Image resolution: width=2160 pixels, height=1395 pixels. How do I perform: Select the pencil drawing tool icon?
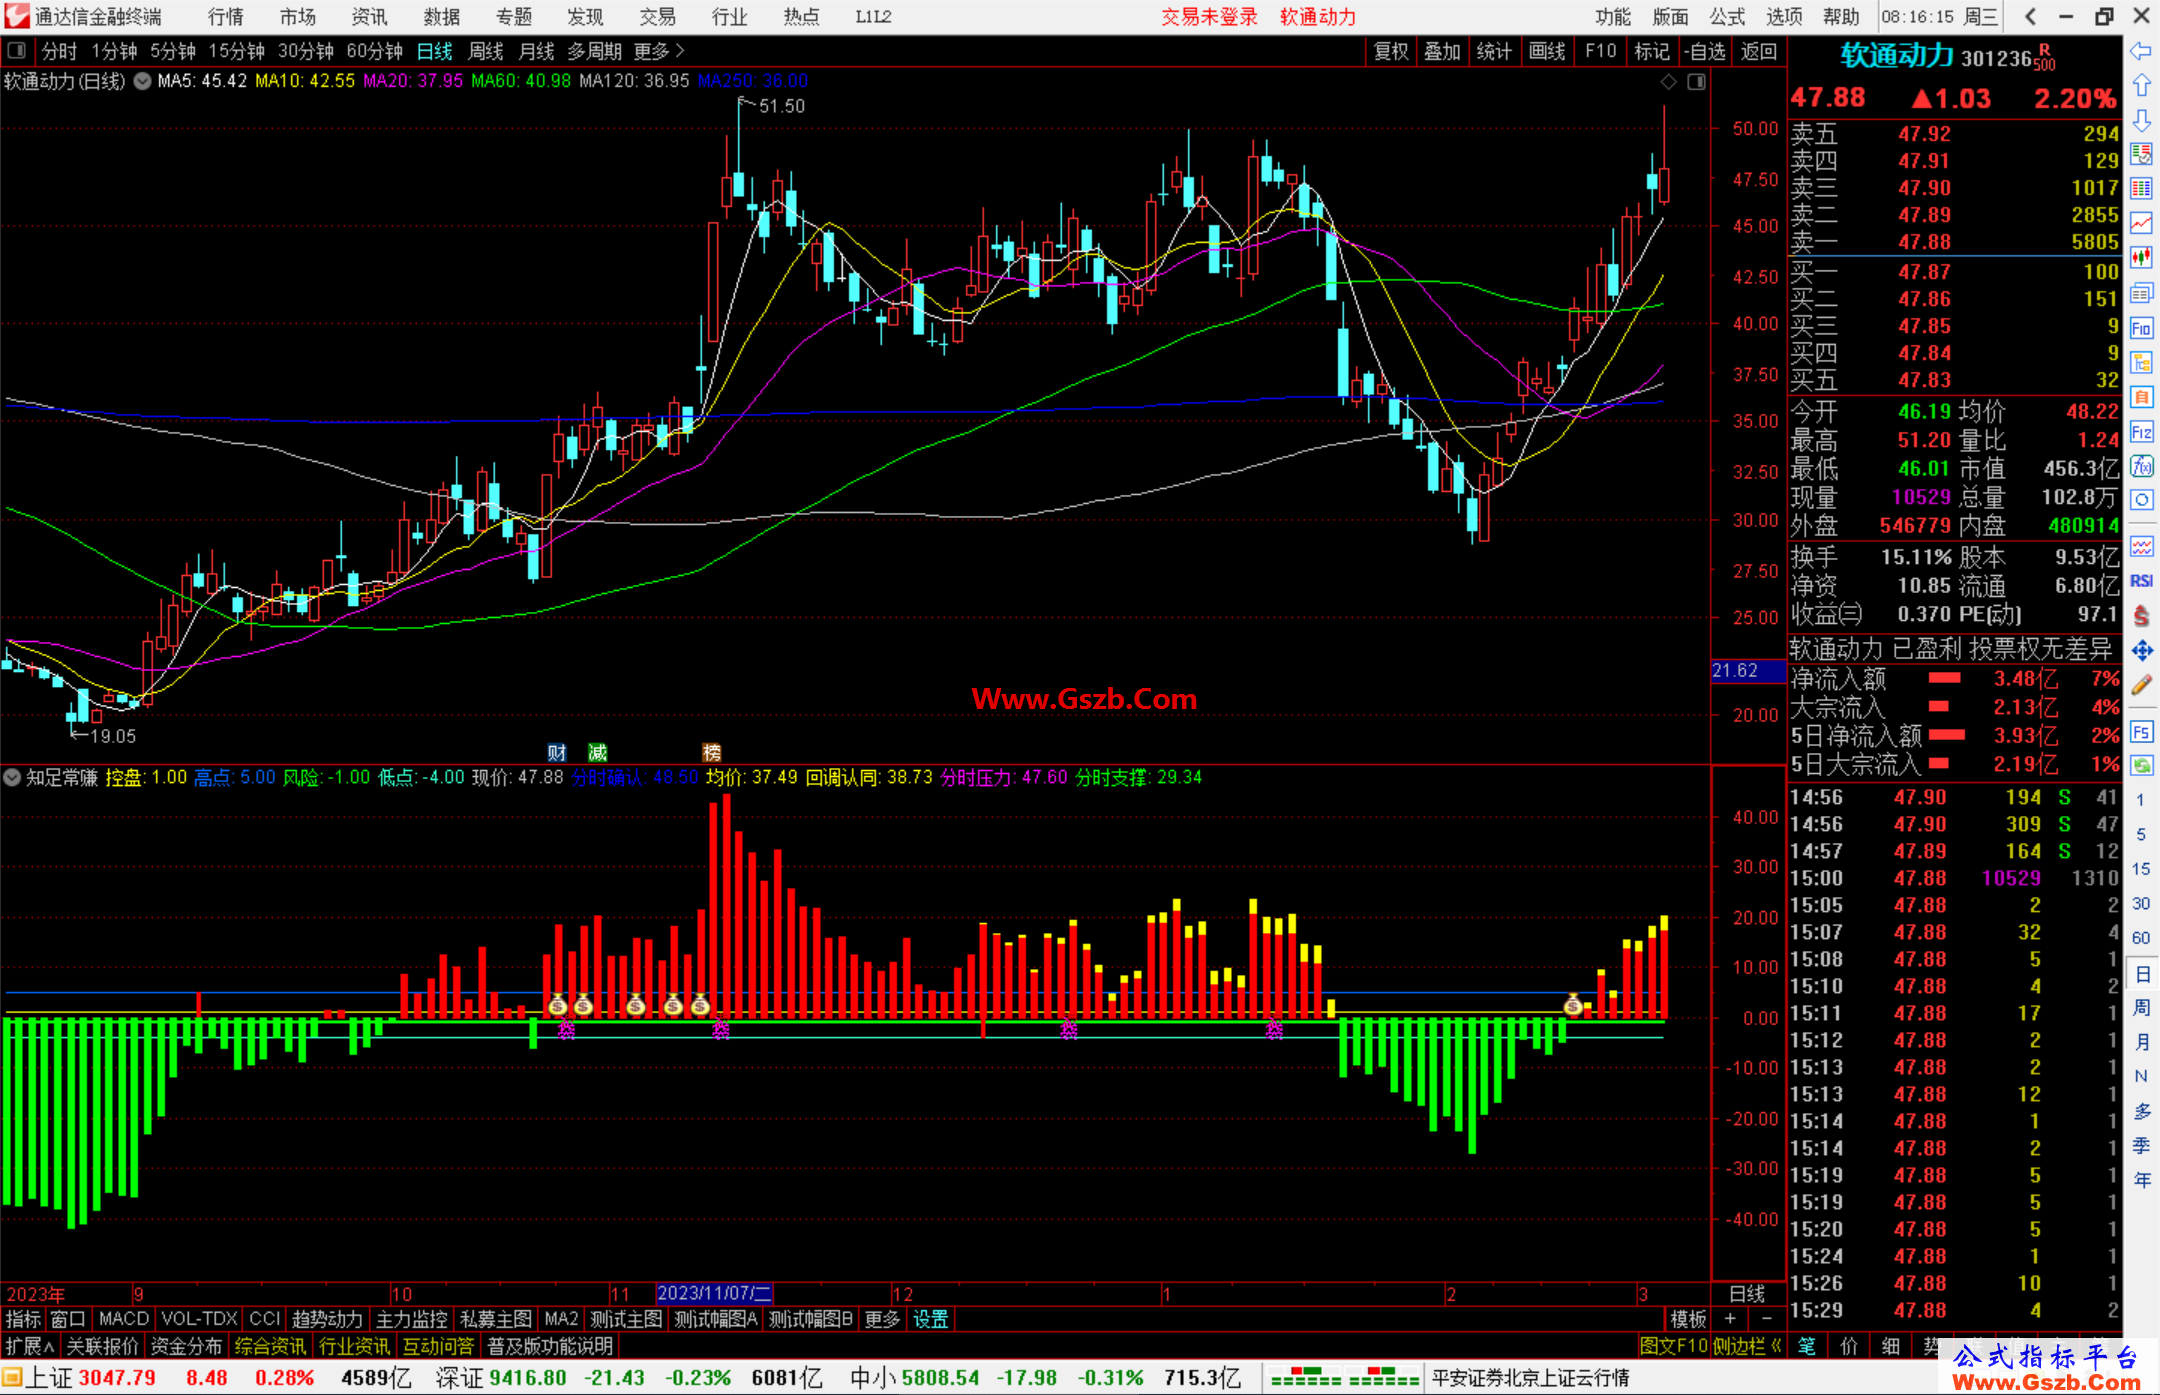click(2141, 686)
